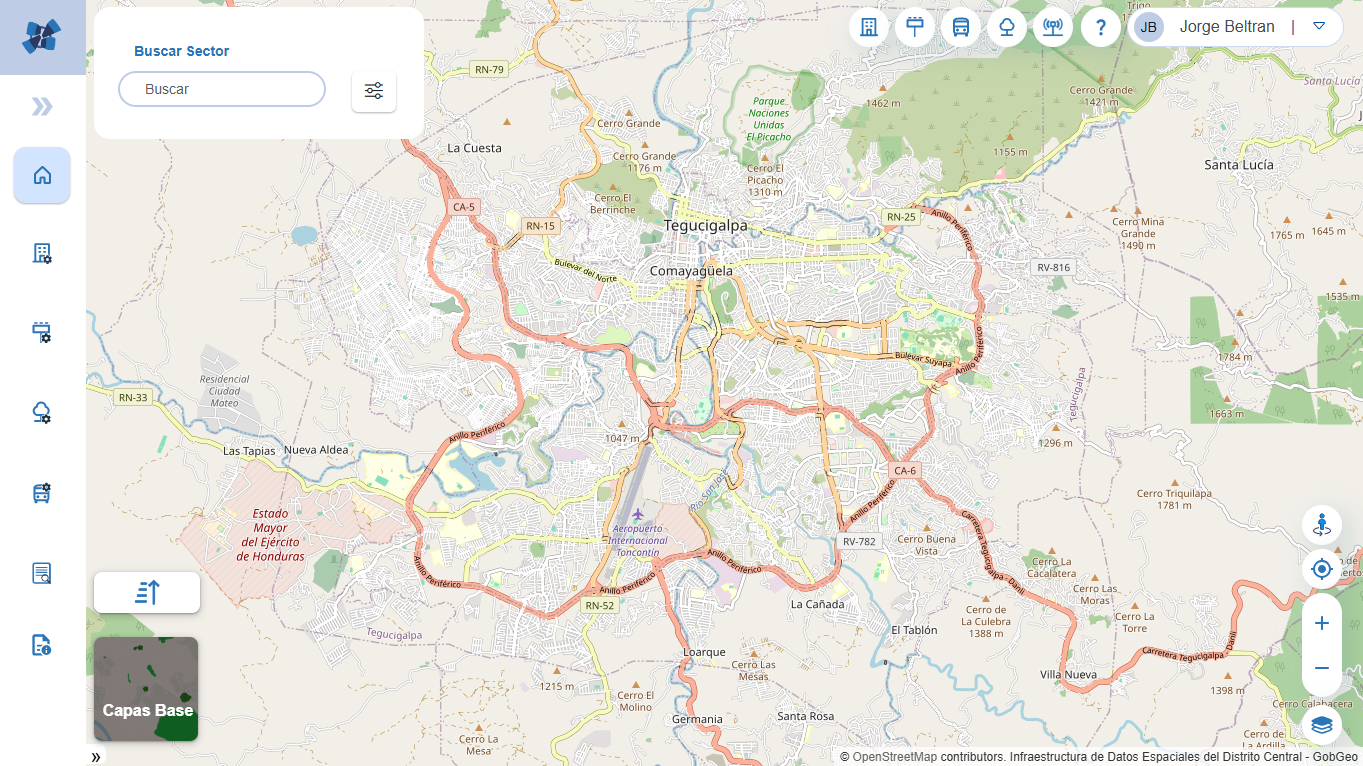The width and height of the screenshot is (1363, 766).
Task: Click the Buscar sector search field
Action: (222, 89)
